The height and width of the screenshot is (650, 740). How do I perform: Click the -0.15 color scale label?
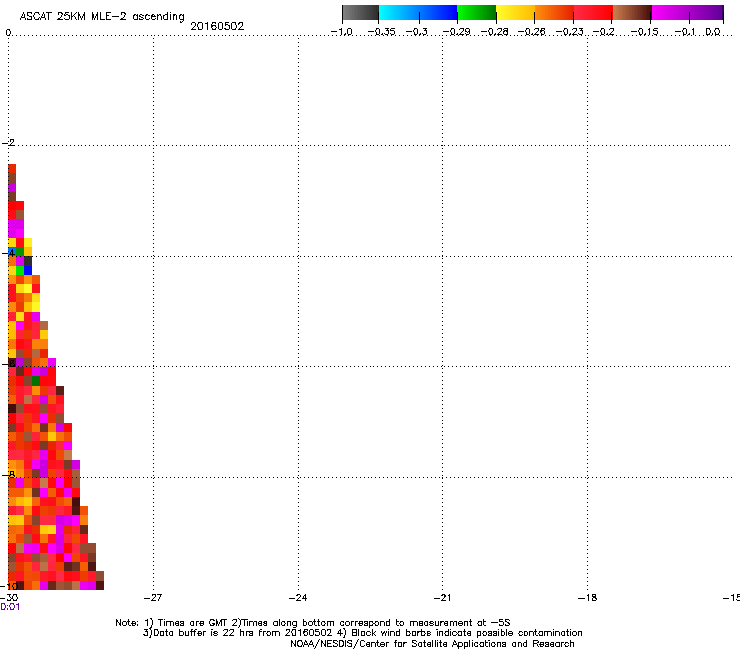tap(645, 32)
